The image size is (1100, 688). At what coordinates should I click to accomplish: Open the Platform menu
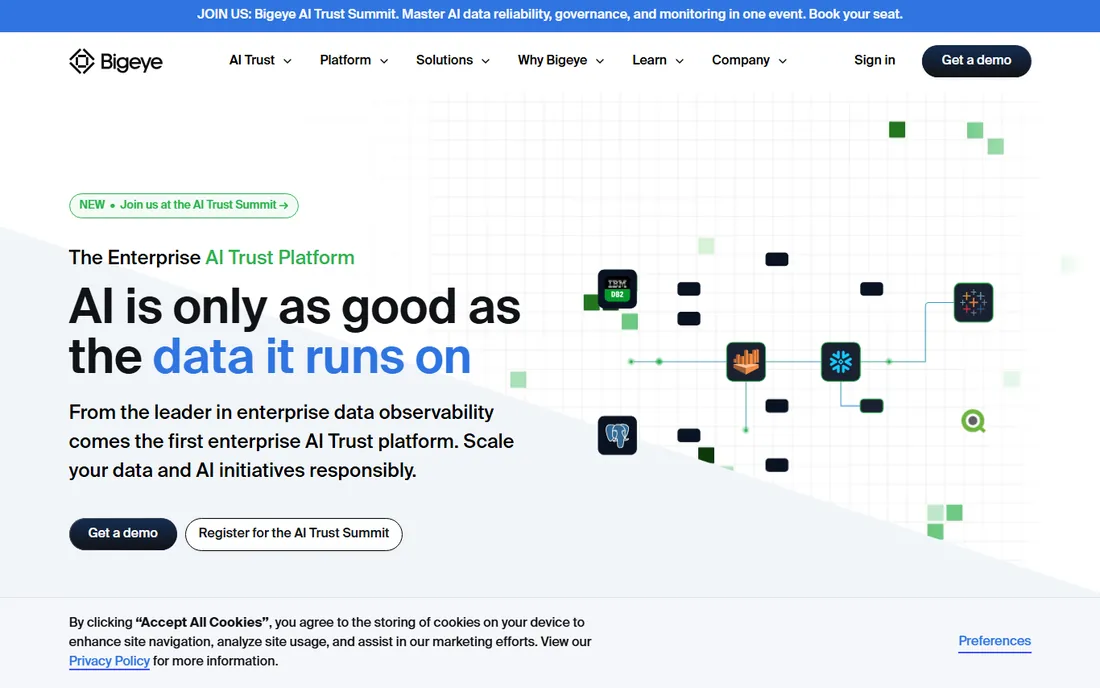point(354,60)
